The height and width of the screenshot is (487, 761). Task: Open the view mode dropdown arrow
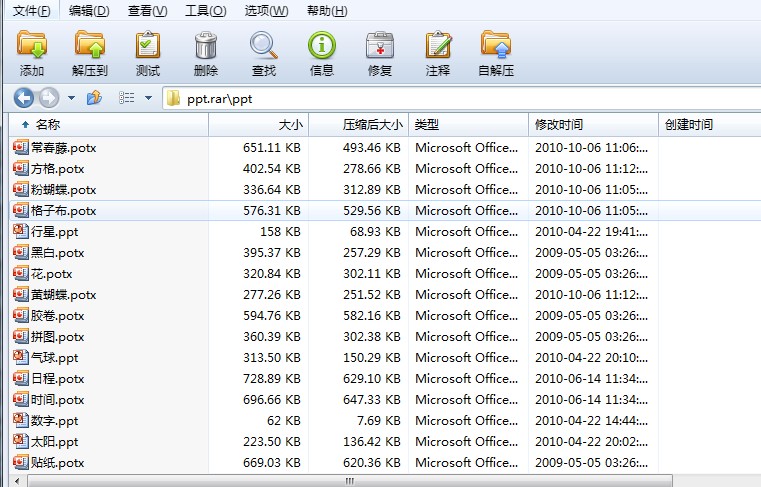pyautogui.click(x=149, y=98)
